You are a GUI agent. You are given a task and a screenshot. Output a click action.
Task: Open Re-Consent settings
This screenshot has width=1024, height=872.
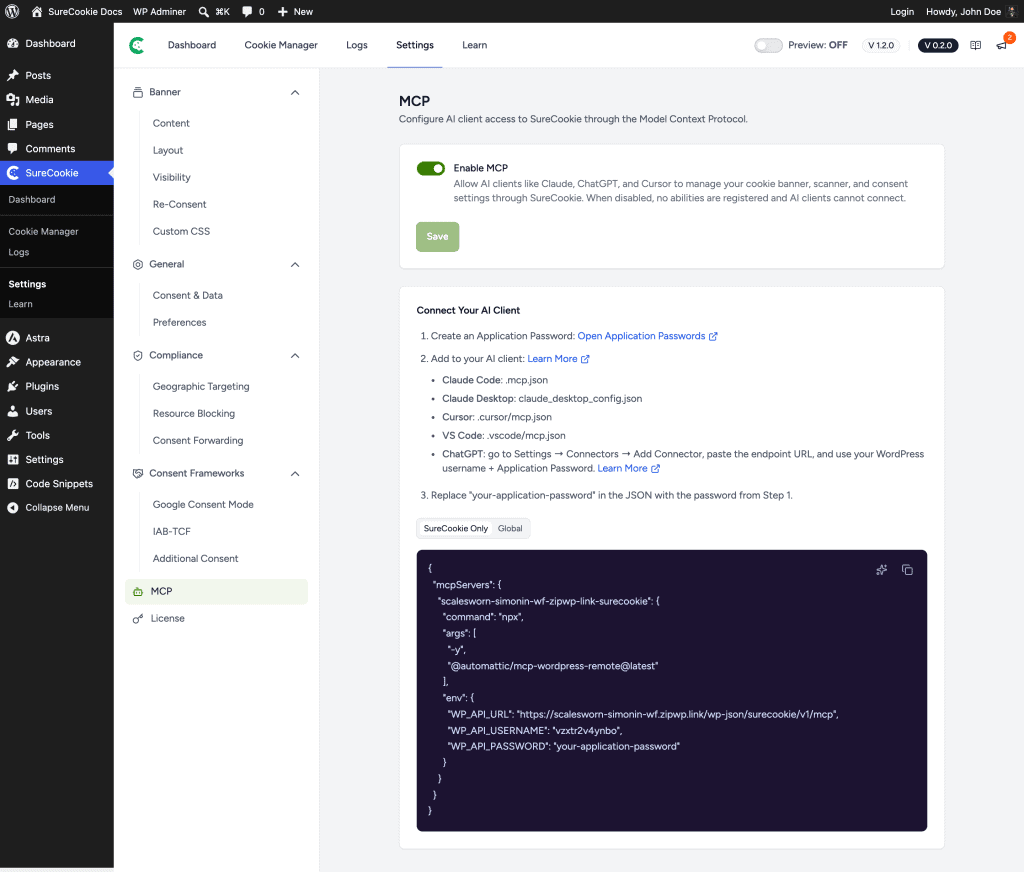(x=180, y=204)
